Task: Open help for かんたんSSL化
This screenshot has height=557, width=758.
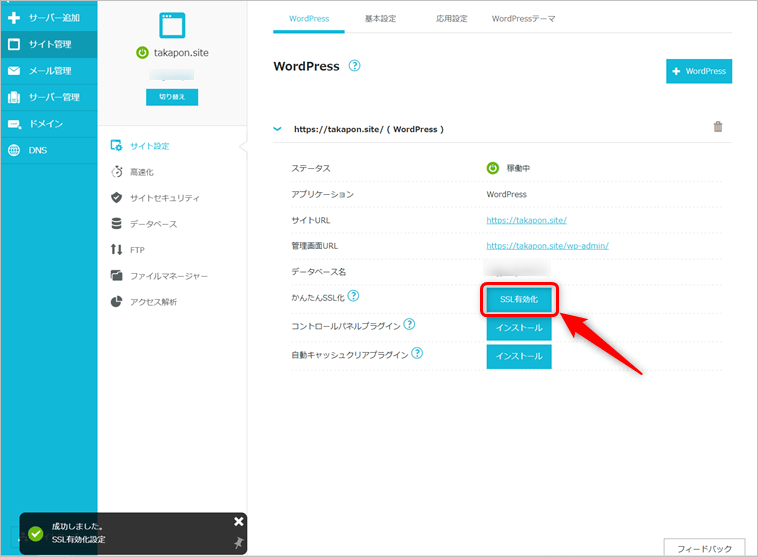Action: click(x=353, y=295)
